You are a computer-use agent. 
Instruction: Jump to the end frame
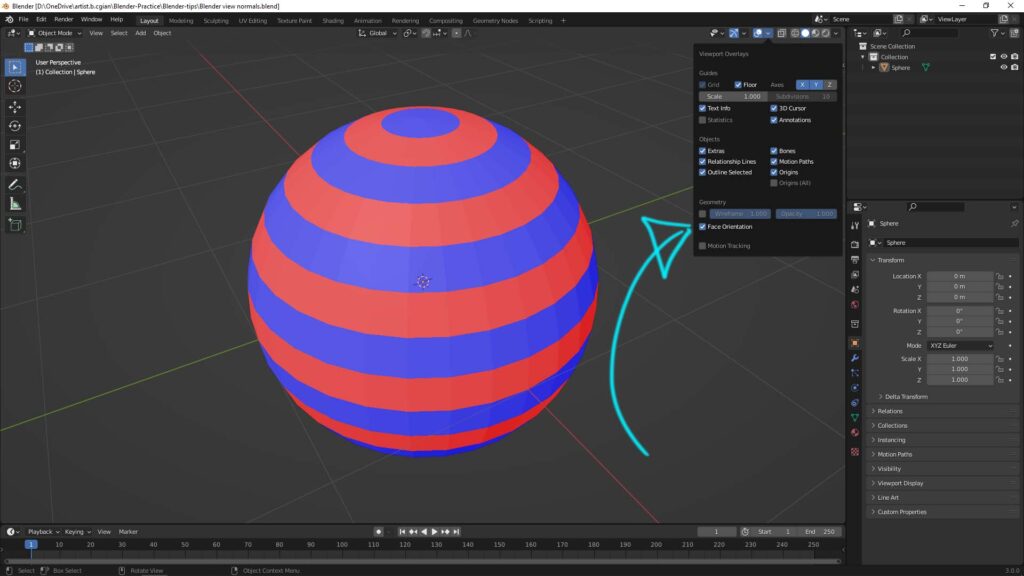(x=456, y=532)
